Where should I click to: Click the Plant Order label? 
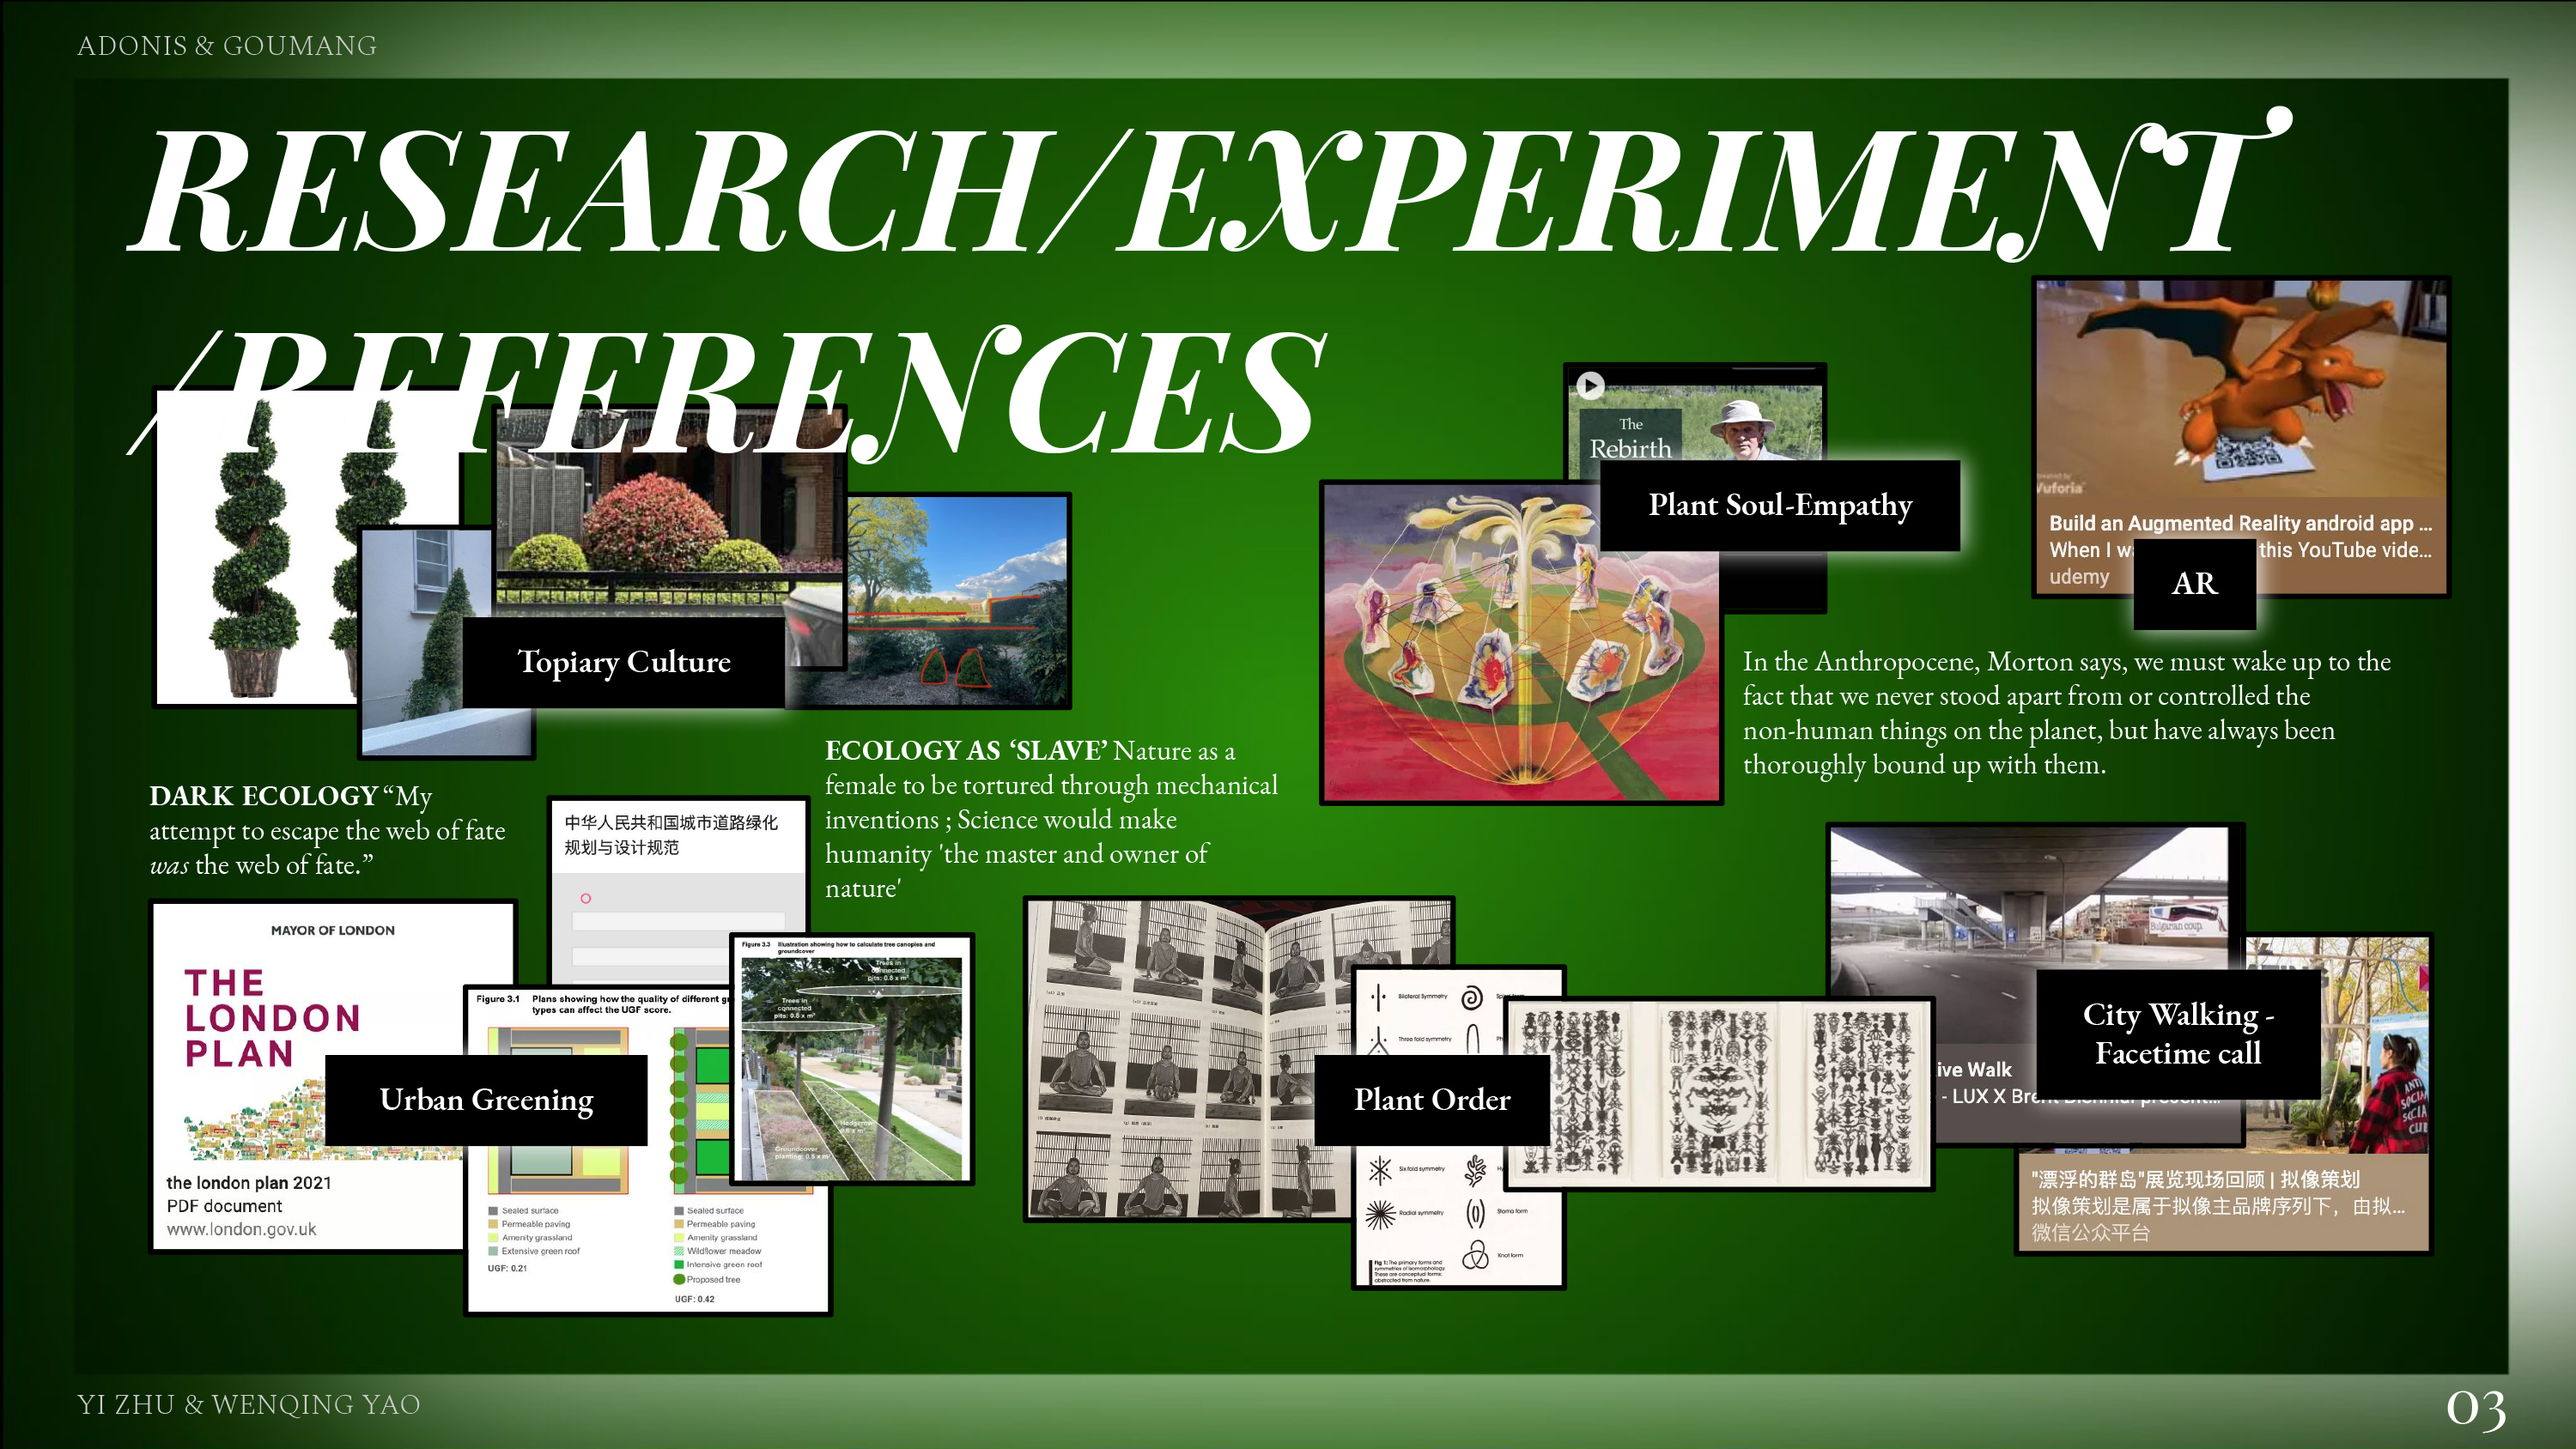tap(1431, 1099)
